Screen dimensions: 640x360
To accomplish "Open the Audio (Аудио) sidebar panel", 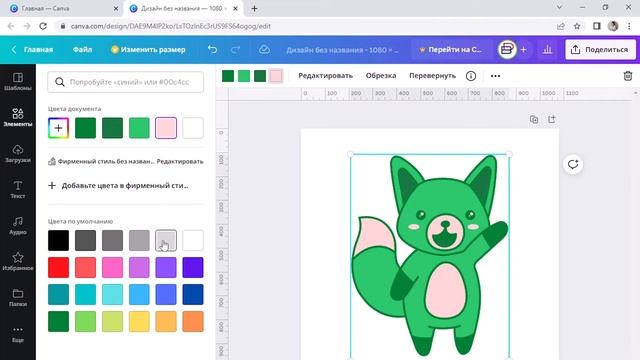I will tap(18, 226).
